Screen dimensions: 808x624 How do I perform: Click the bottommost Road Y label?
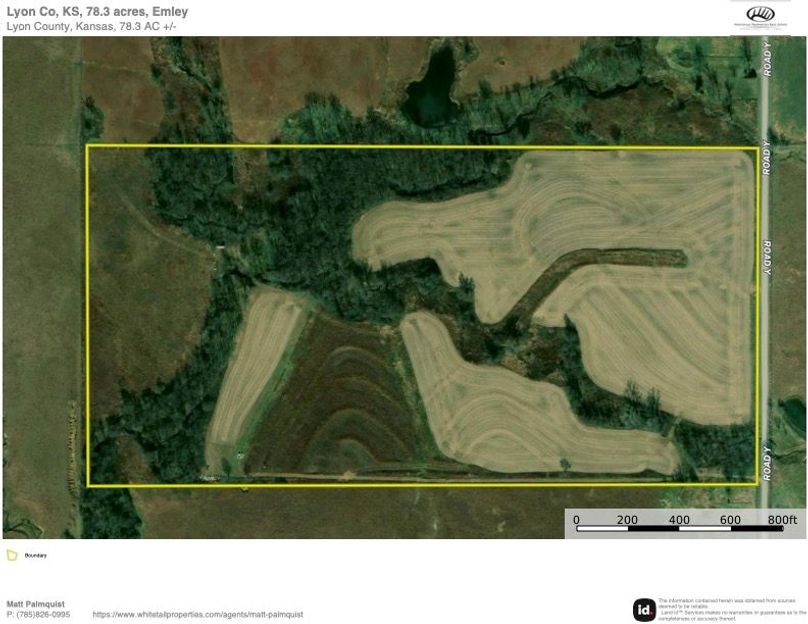click(767, 462)
